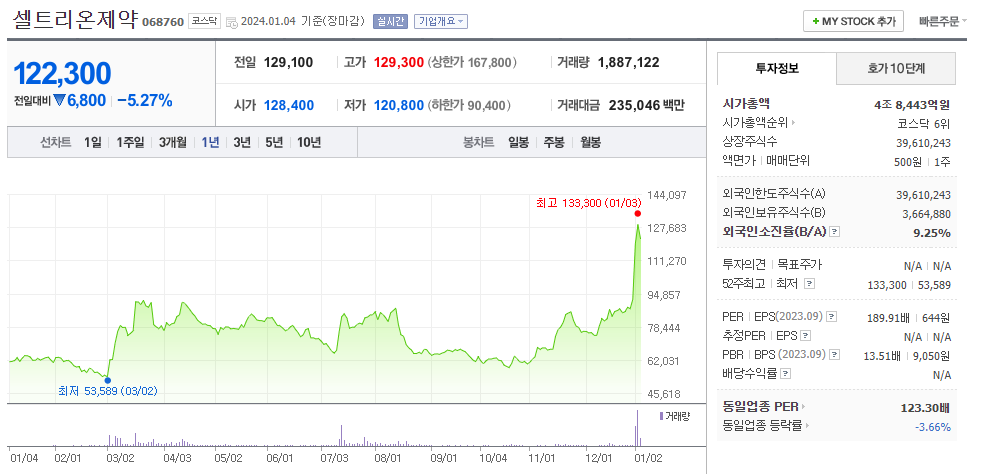Click the stock code 068760

pos(163,22)
